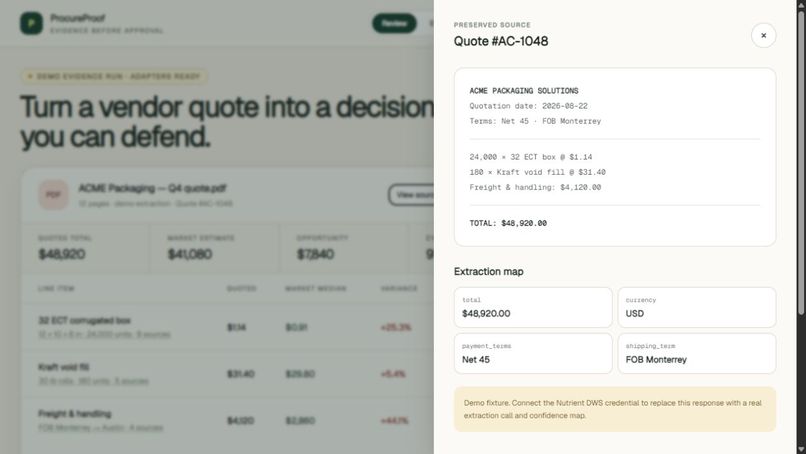Click the Freight & handling: $4,120.00 line

(535, 187)
